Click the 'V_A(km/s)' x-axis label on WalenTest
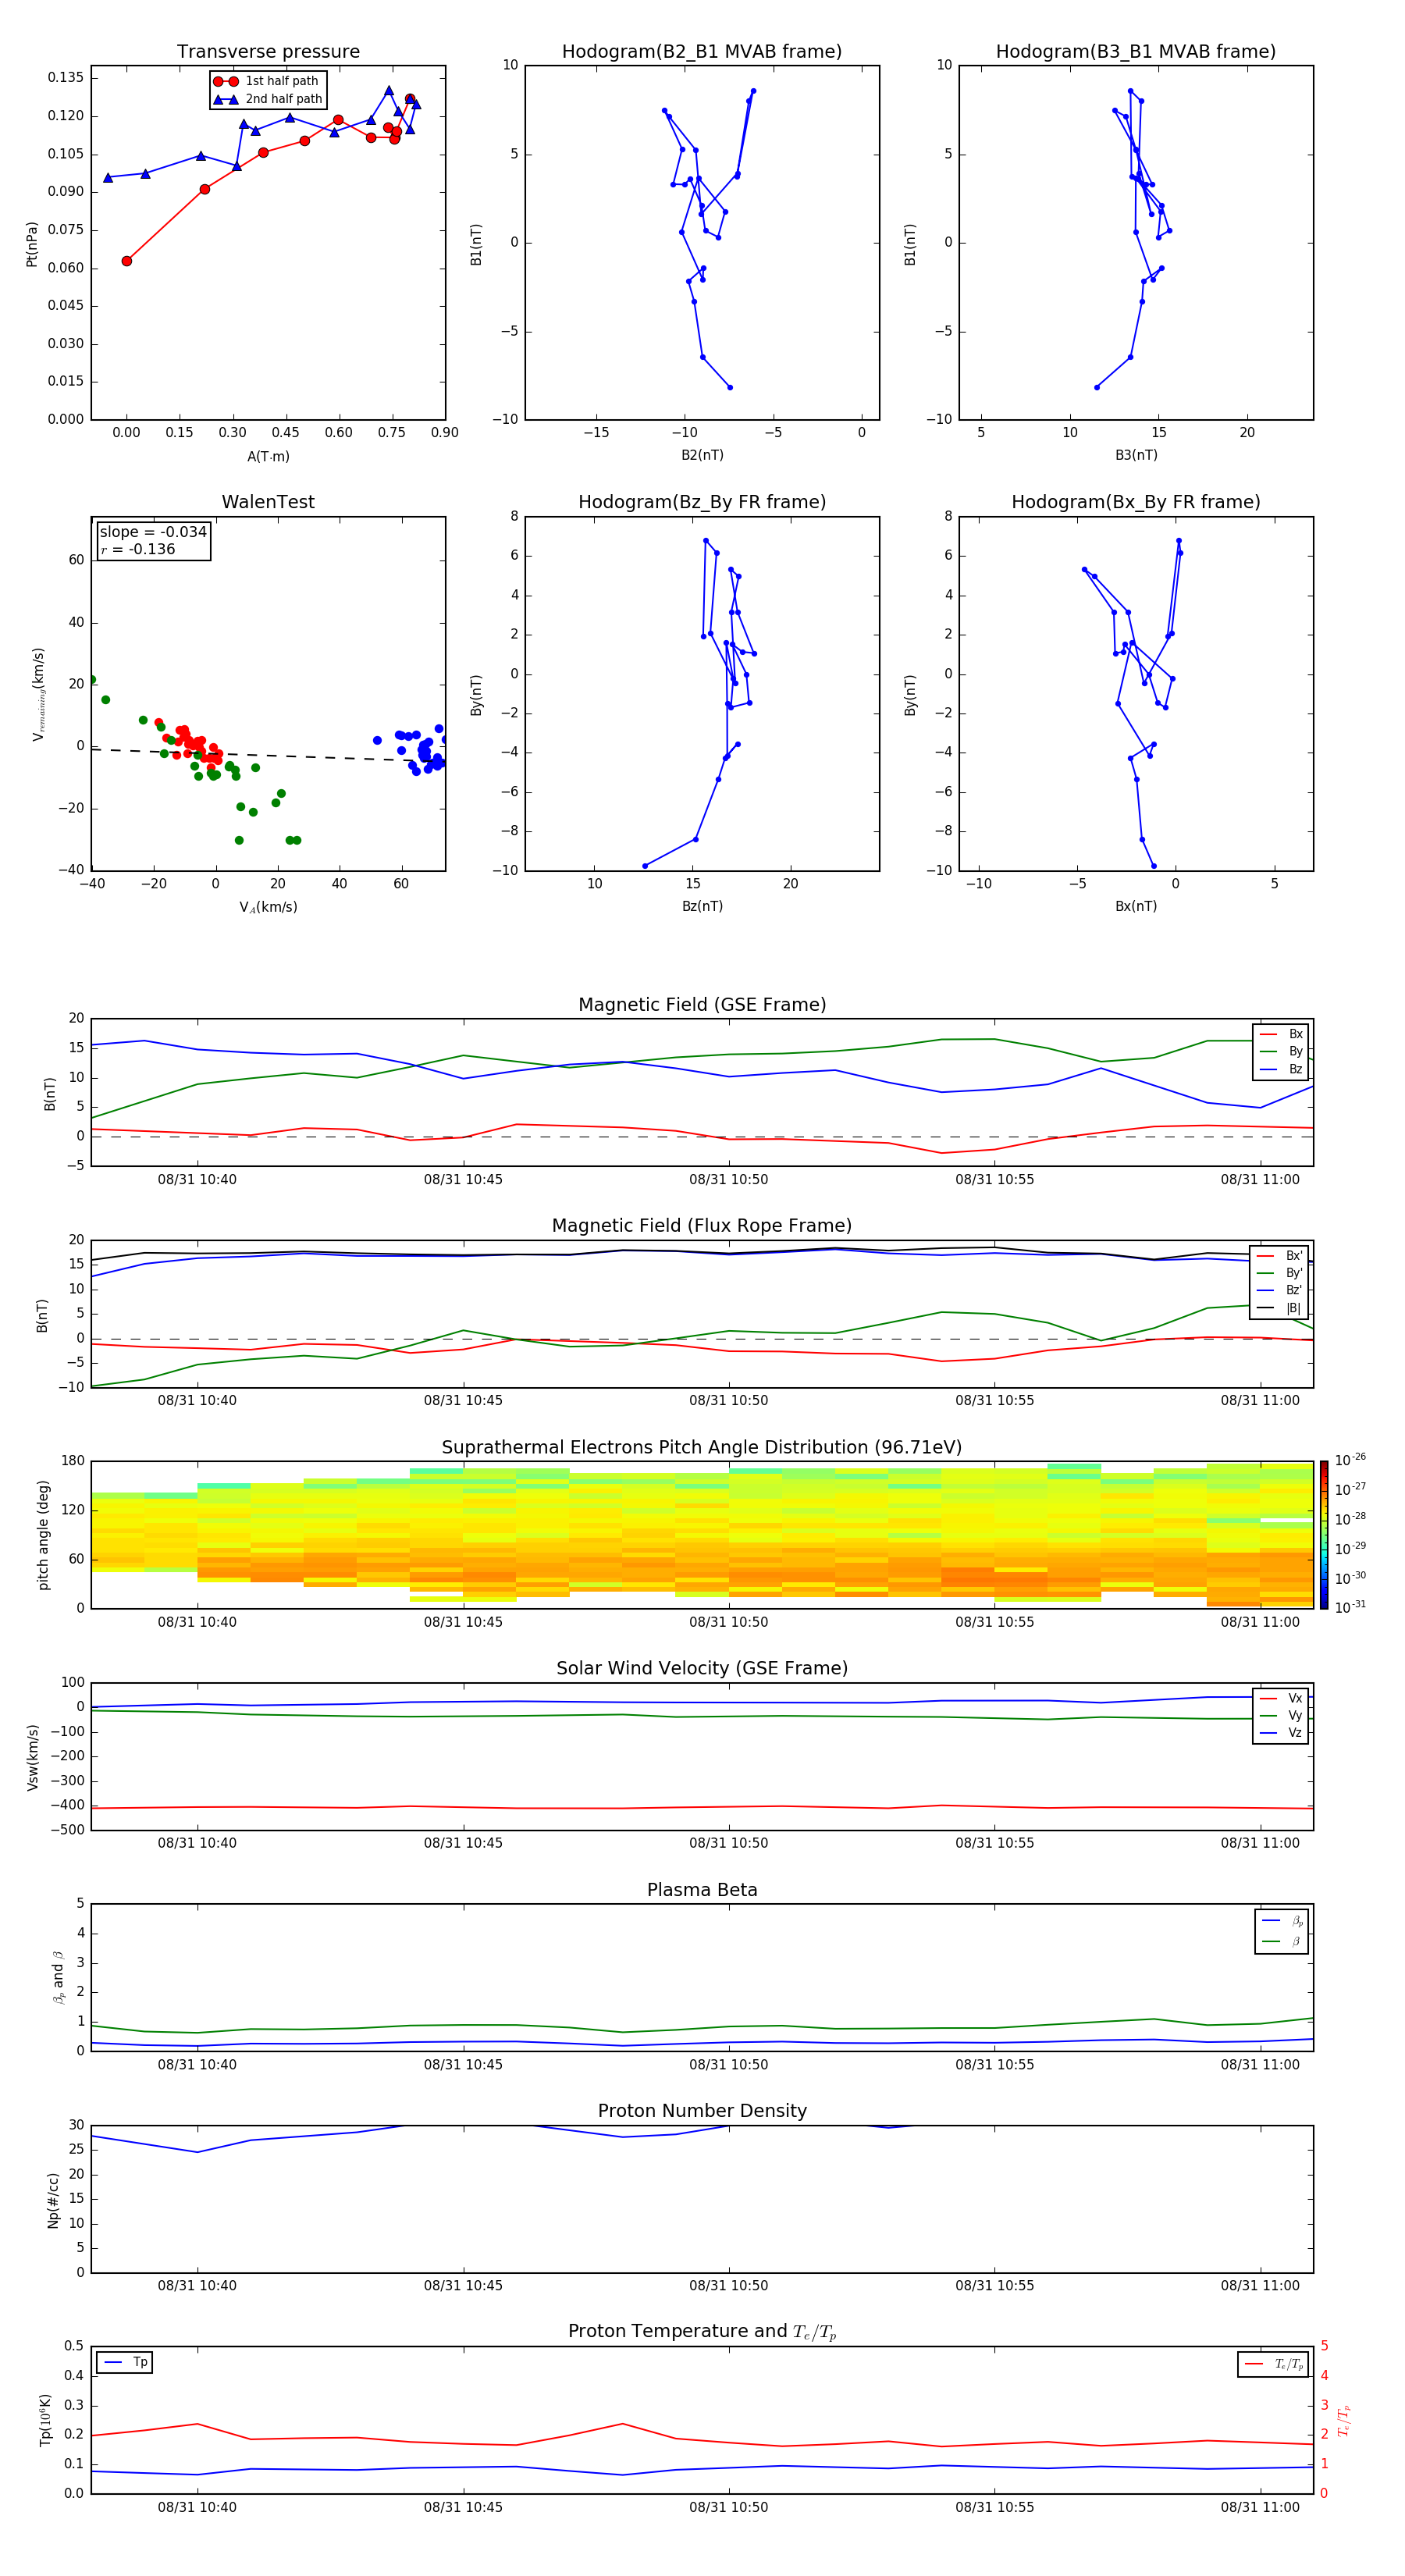Image resolution: width=1405 pixels, height=2576 pixels. pyautogui.click(x=268, y=907)
